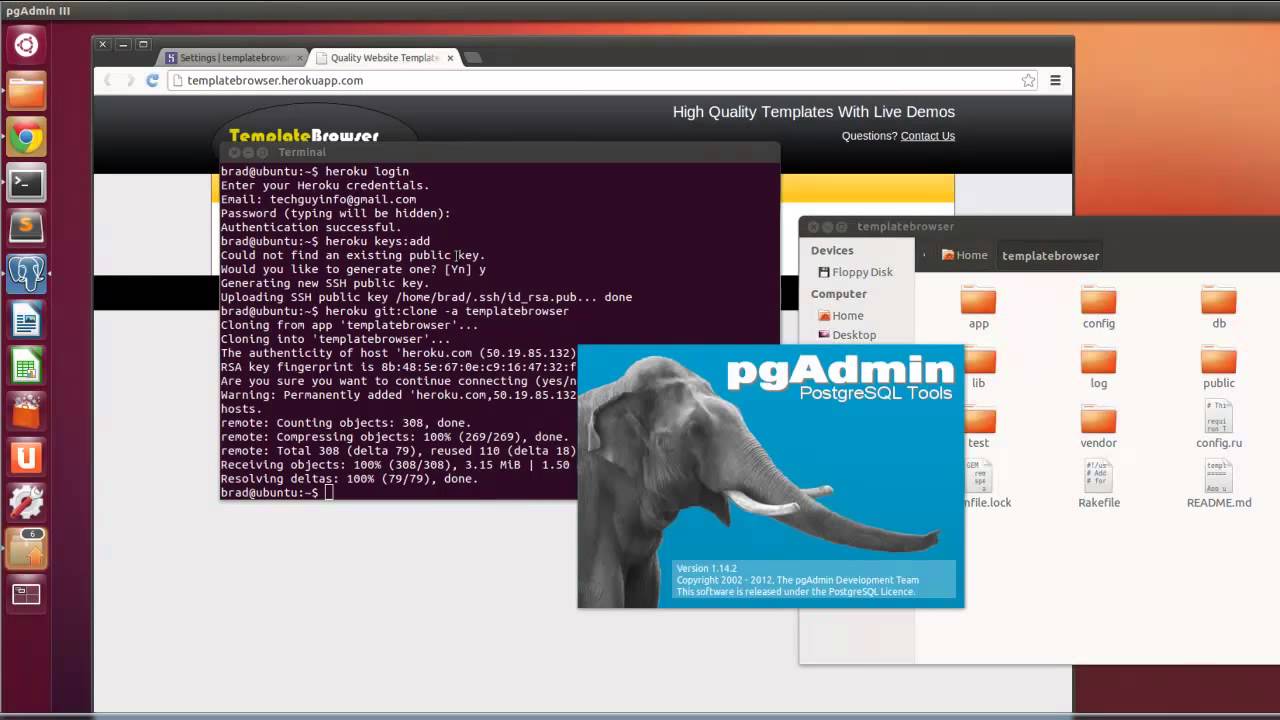Click the "Devices" sidebar heading

tap(832, 250)
